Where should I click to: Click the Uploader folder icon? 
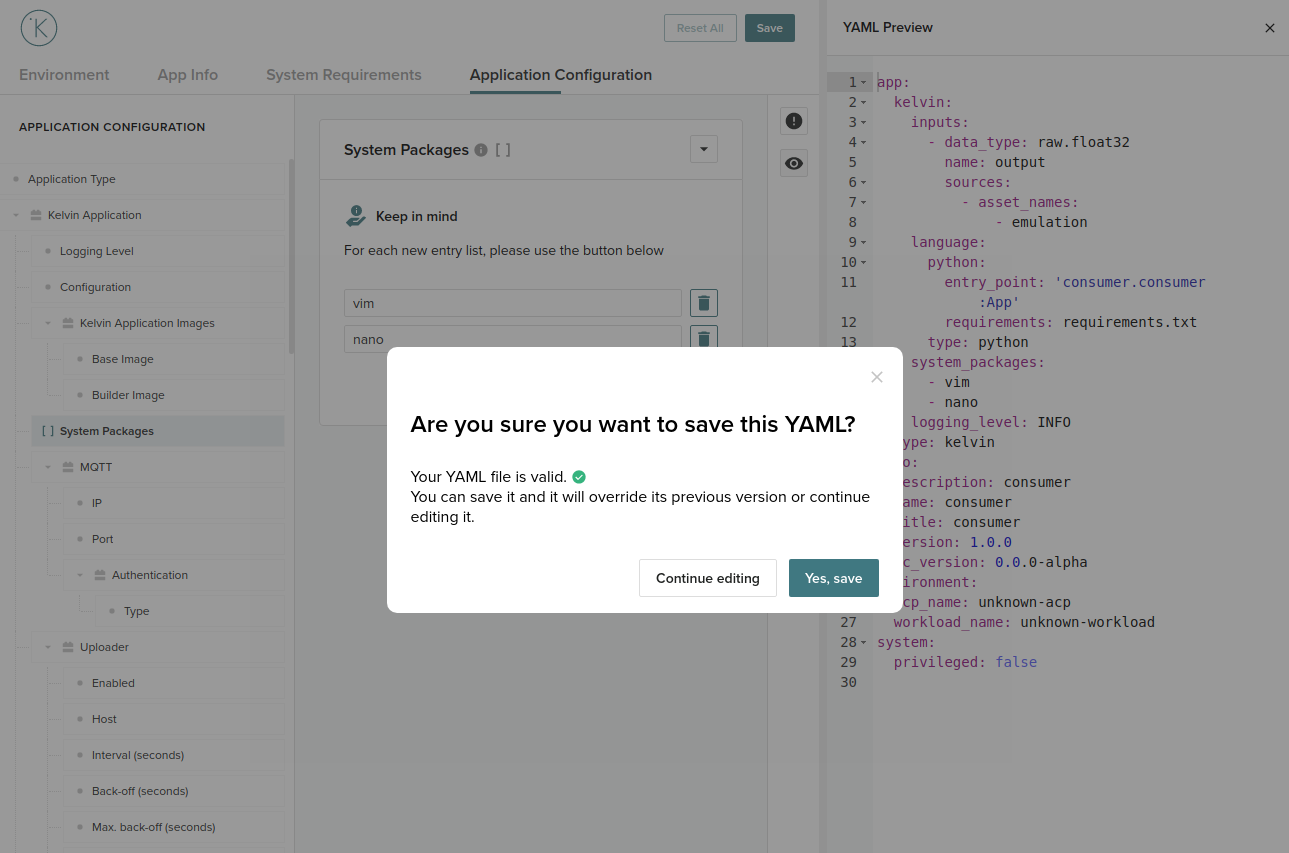pyautogui.click(x=68, y=647)
